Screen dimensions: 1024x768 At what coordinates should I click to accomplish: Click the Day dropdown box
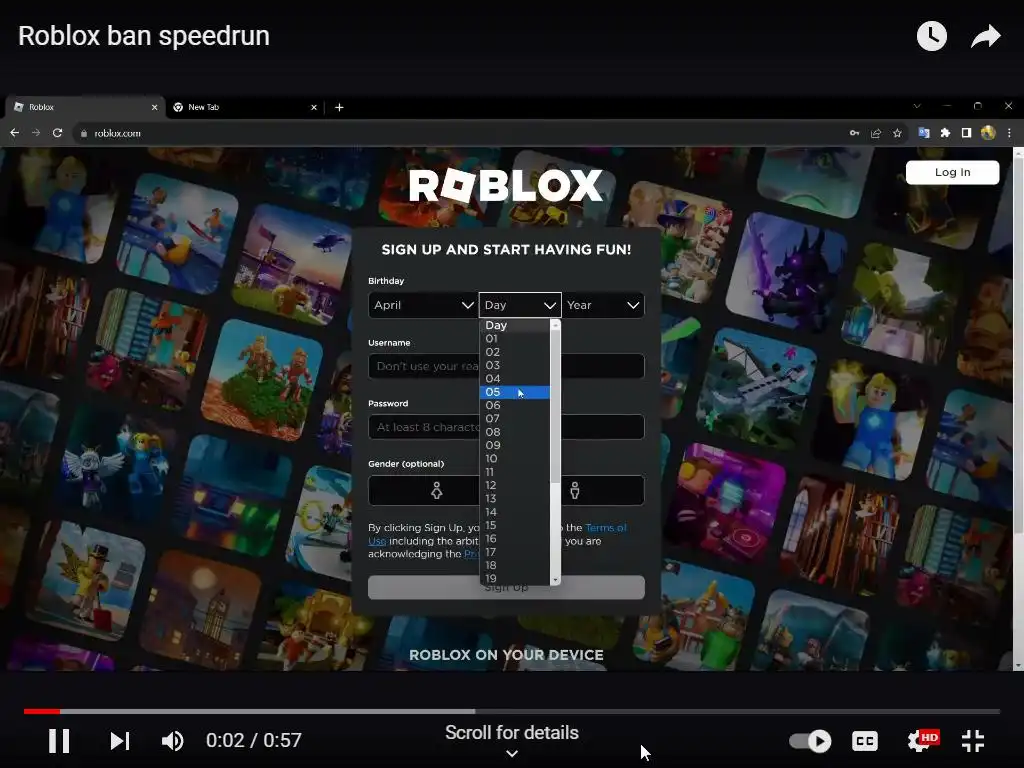[x=520, y=305]
